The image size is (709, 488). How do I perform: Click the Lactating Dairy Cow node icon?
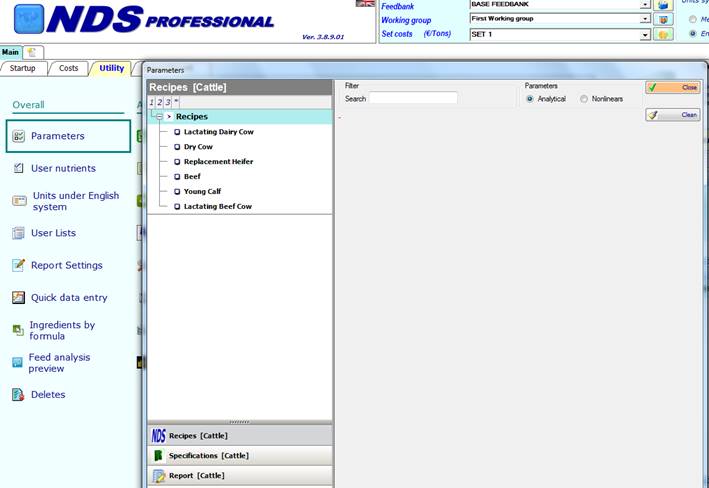[x=177, y=132]
